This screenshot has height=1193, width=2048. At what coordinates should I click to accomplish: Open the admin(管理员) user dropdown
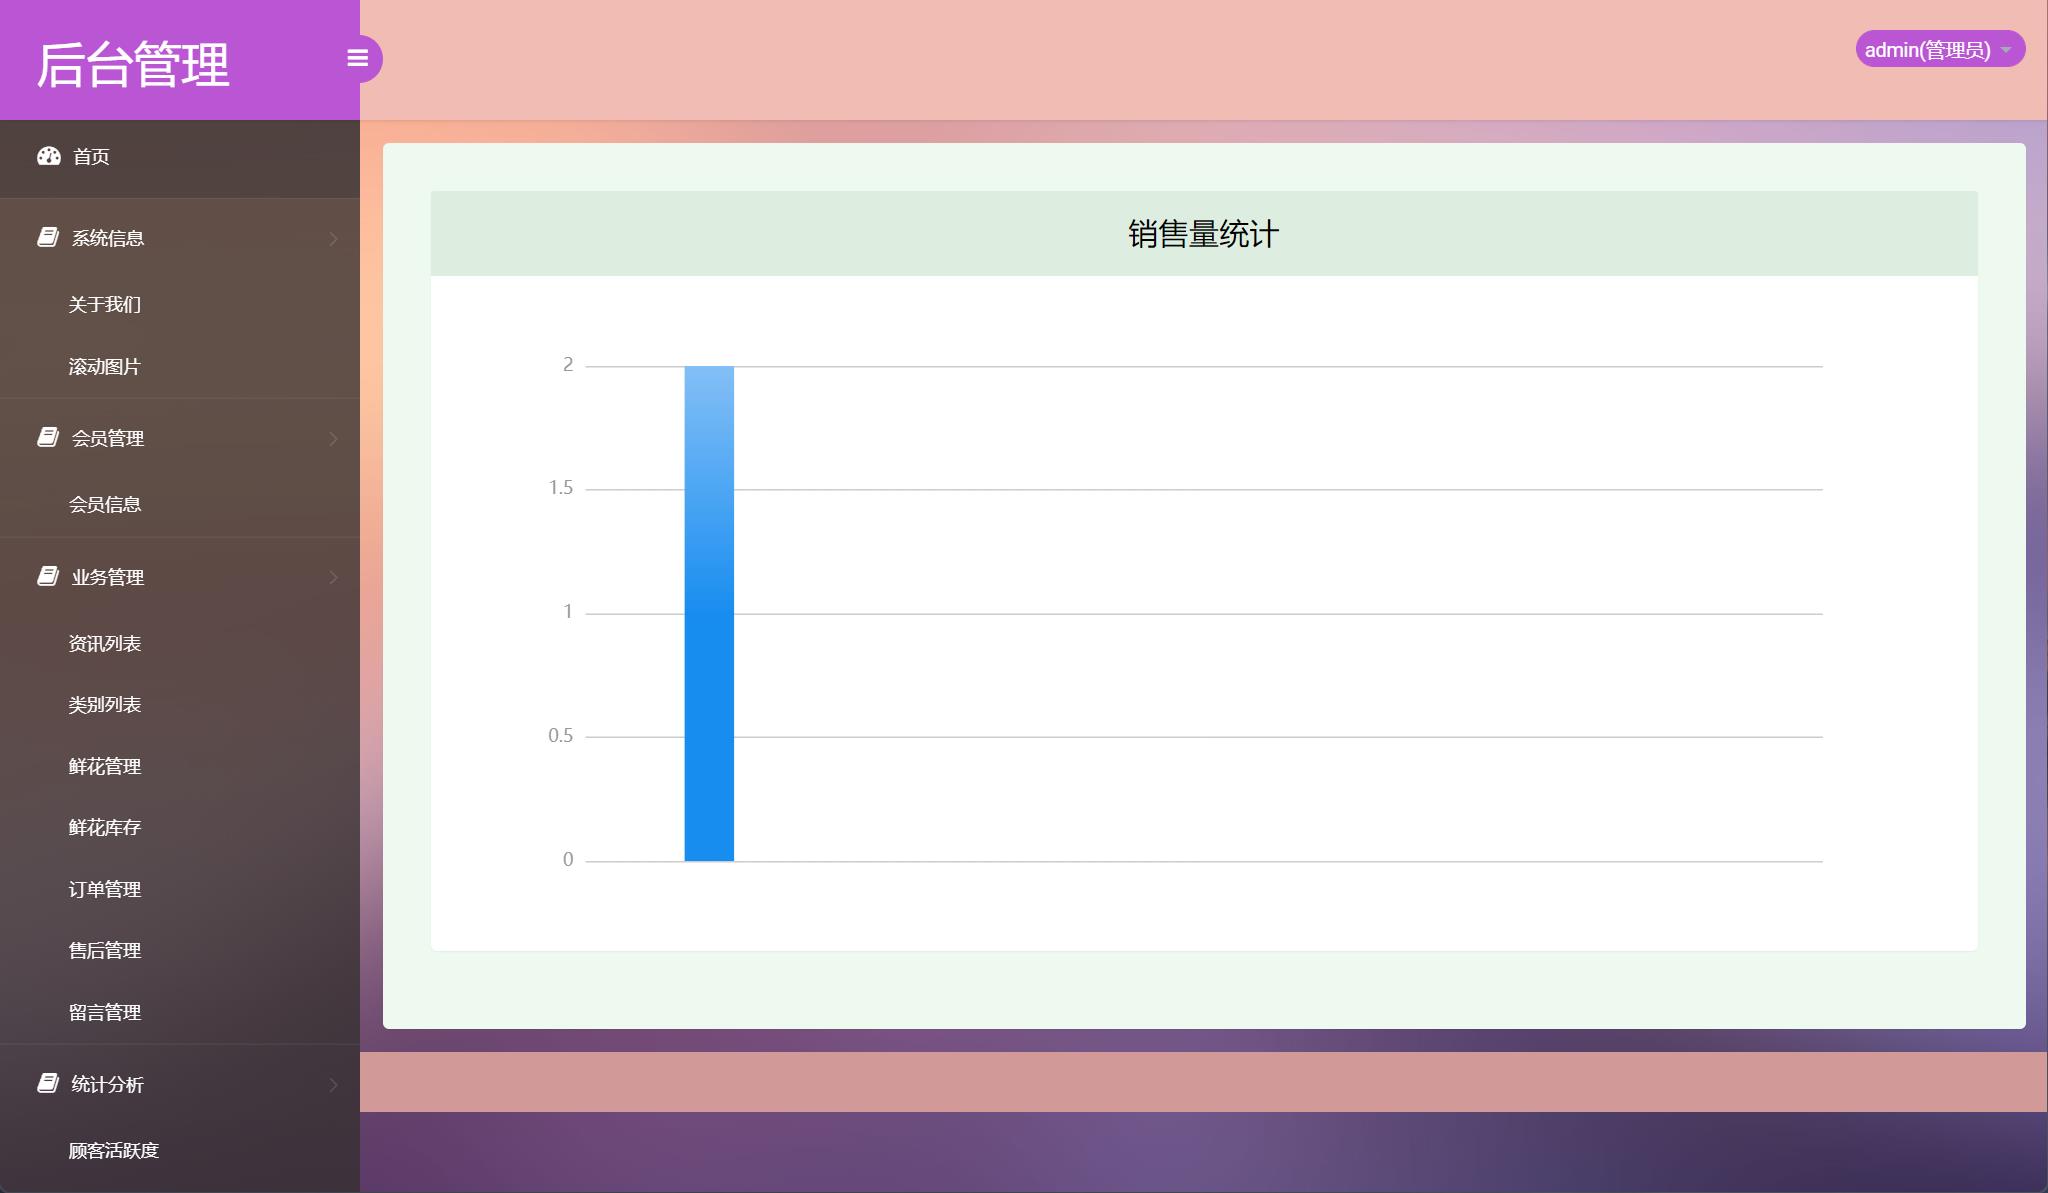coord(1939,49)
